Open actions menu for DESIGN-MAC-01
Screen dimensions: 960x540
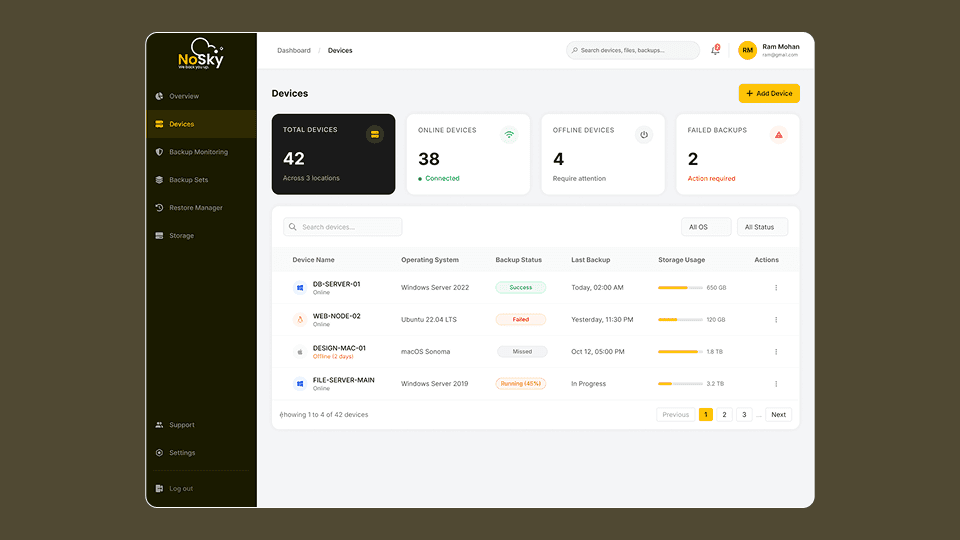(776, 351)
